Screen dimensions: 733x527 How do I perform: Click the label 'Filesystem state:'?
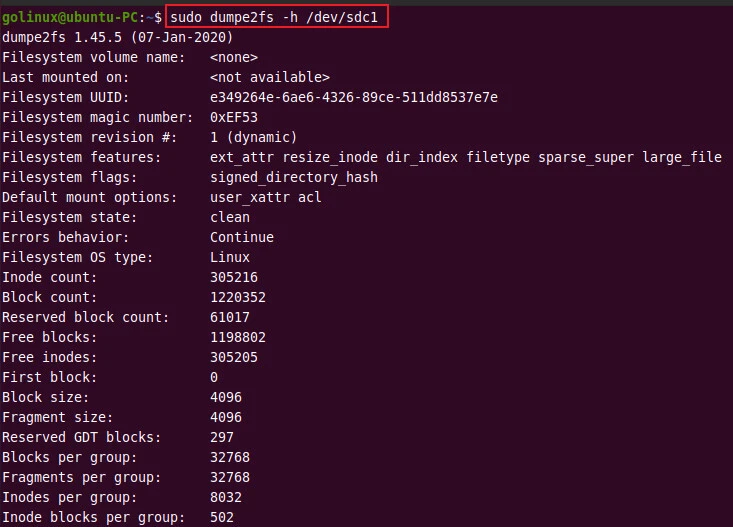point(69,217)
